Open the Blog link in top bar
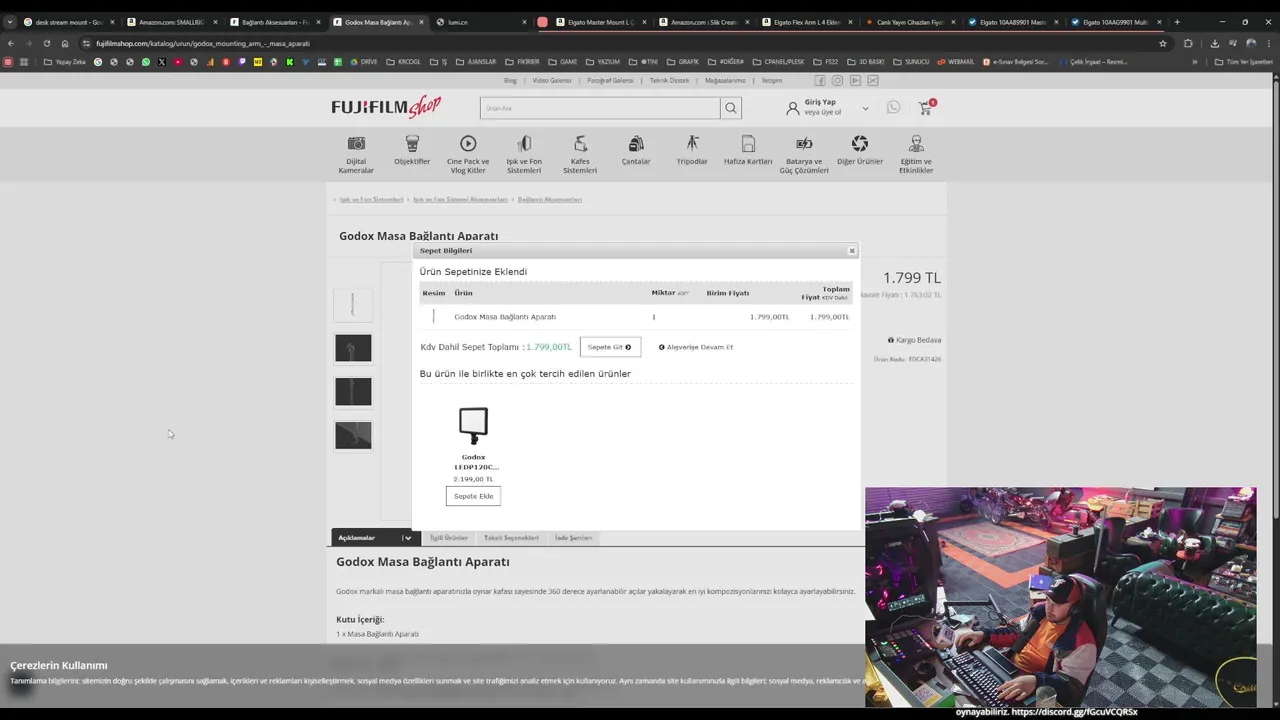 [510, 81]
